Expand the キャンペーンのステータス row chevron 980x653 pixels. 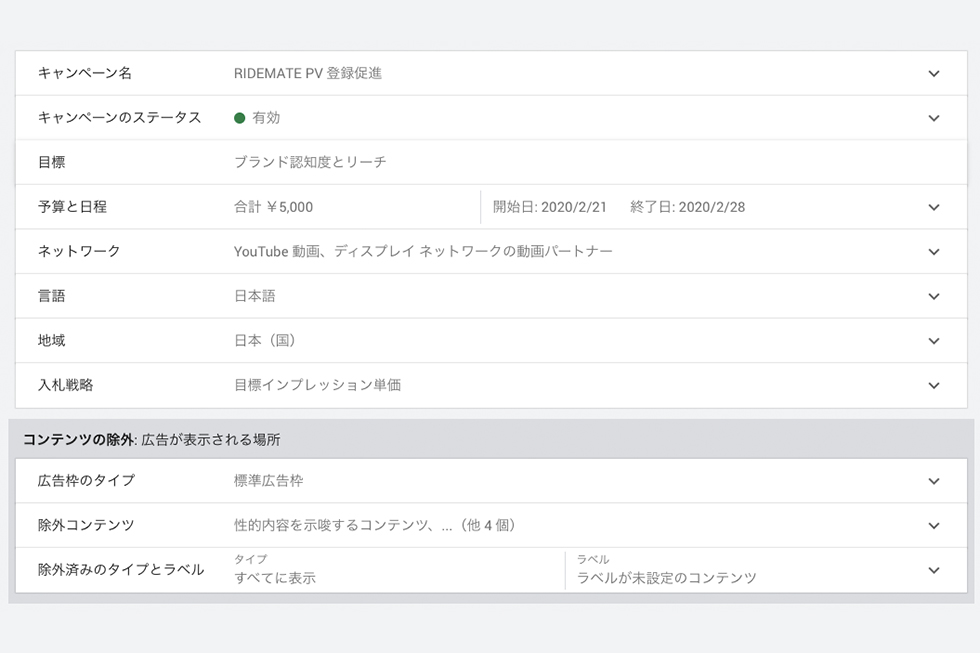934,118
